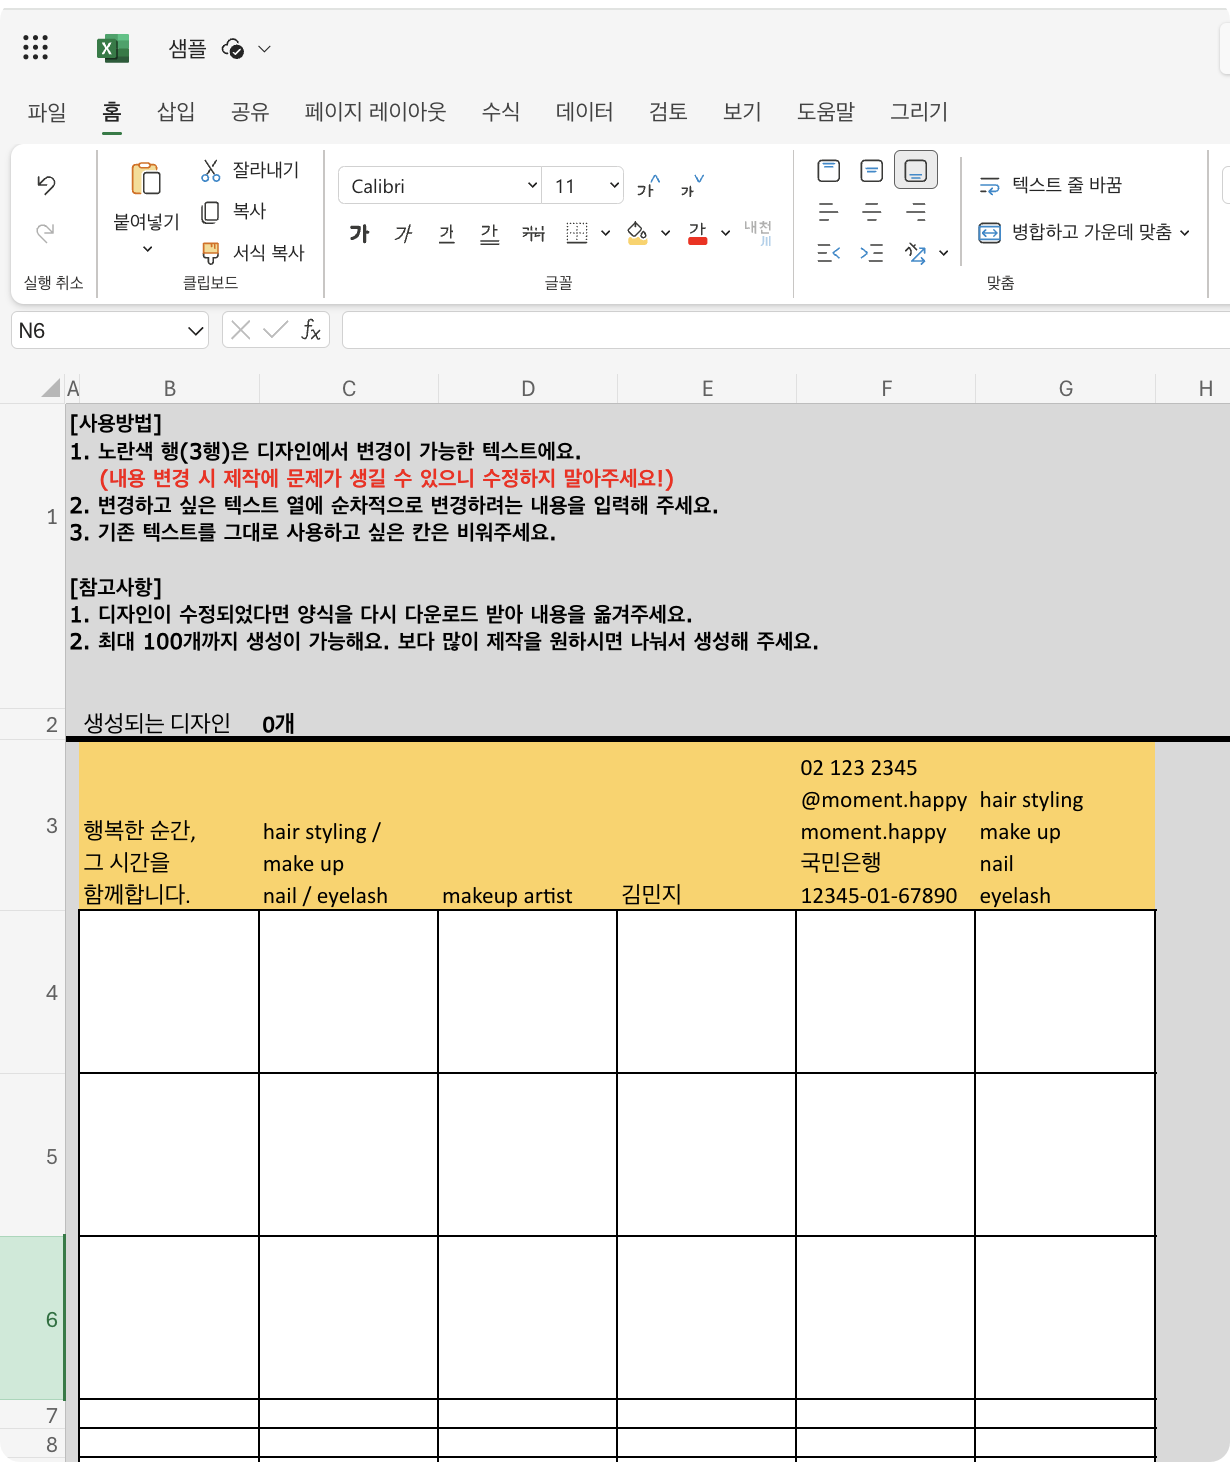Toggle strikethrough formatting
This screenshot has width=1230, height=1462.
pos(533,233)
